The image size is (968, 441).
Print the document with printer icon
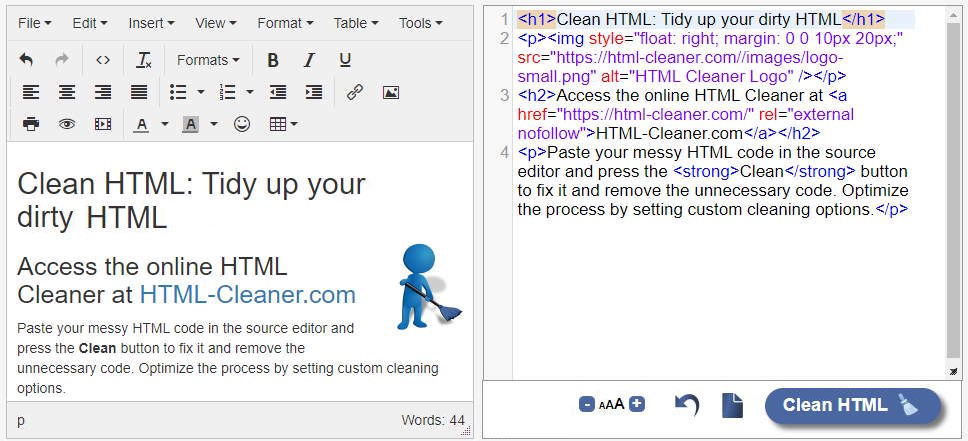pos(31,124)
